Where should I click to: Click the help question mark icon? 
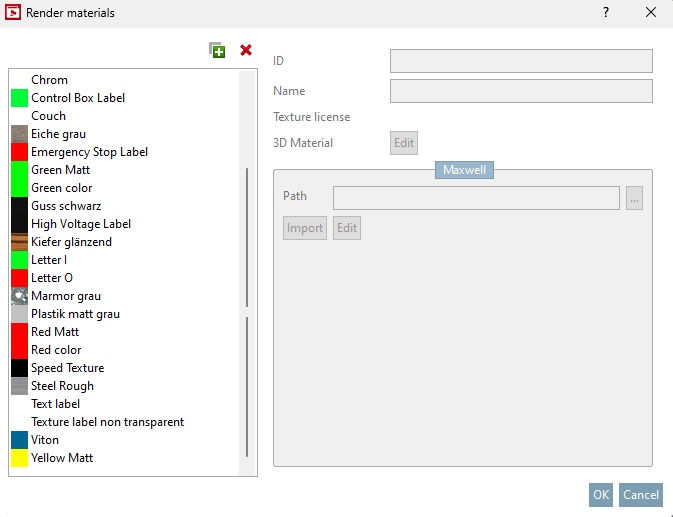(606, 13)
